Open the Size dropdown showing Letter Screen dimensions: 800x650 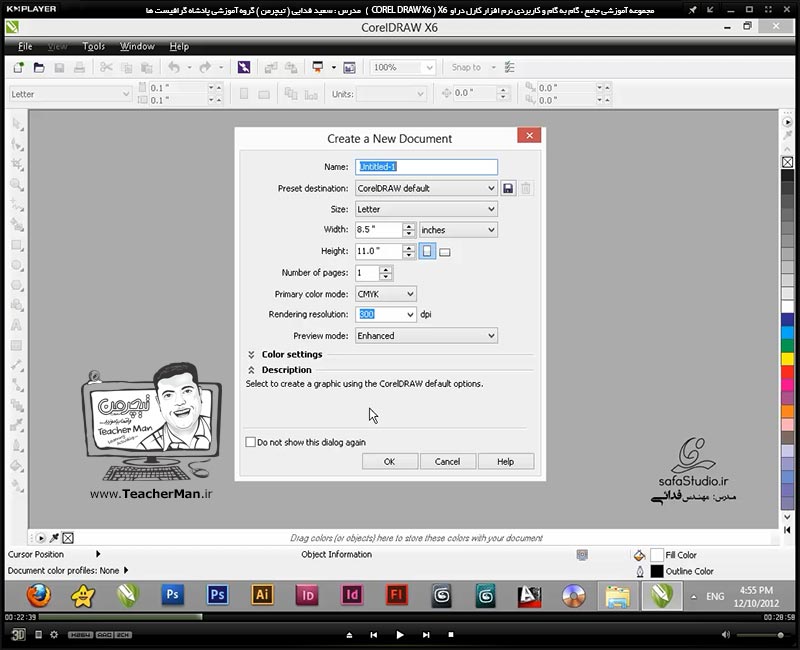426,209
